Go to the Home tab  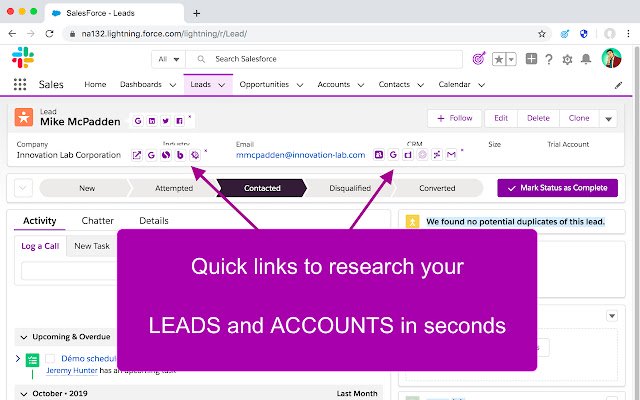(95, 84)
